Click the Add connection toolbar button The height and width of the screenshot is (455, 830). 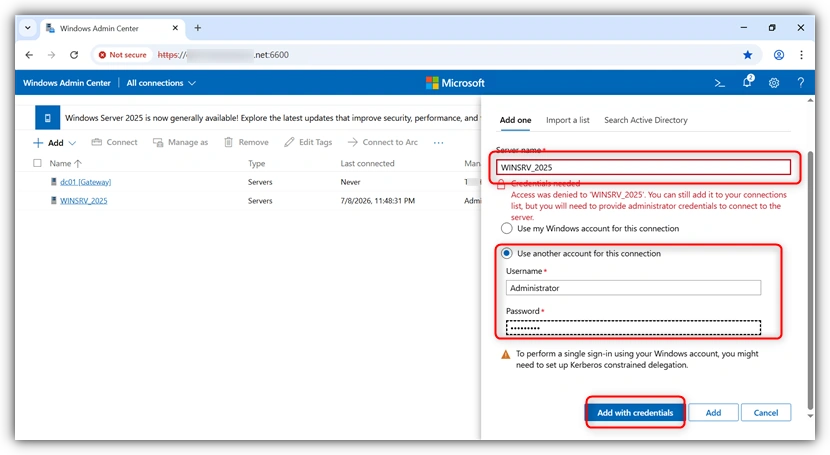pos(49,143)
